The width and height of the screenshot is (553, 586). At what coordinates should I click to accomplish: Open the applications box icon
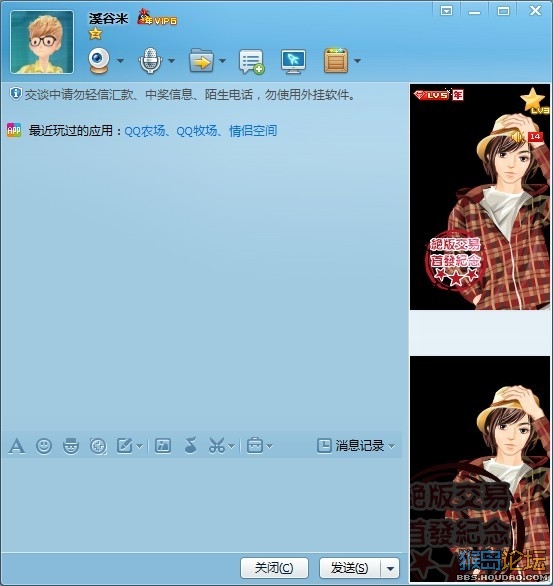point(336,61)
